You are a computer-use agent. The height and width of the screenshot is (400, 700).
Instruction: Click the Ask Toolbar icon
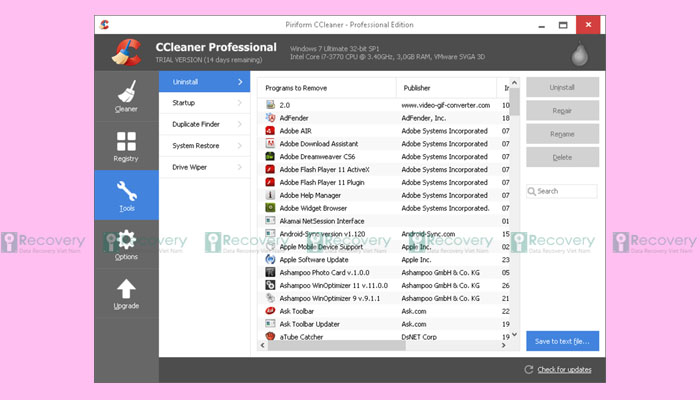pyautogui.click(x=270, y=311)
